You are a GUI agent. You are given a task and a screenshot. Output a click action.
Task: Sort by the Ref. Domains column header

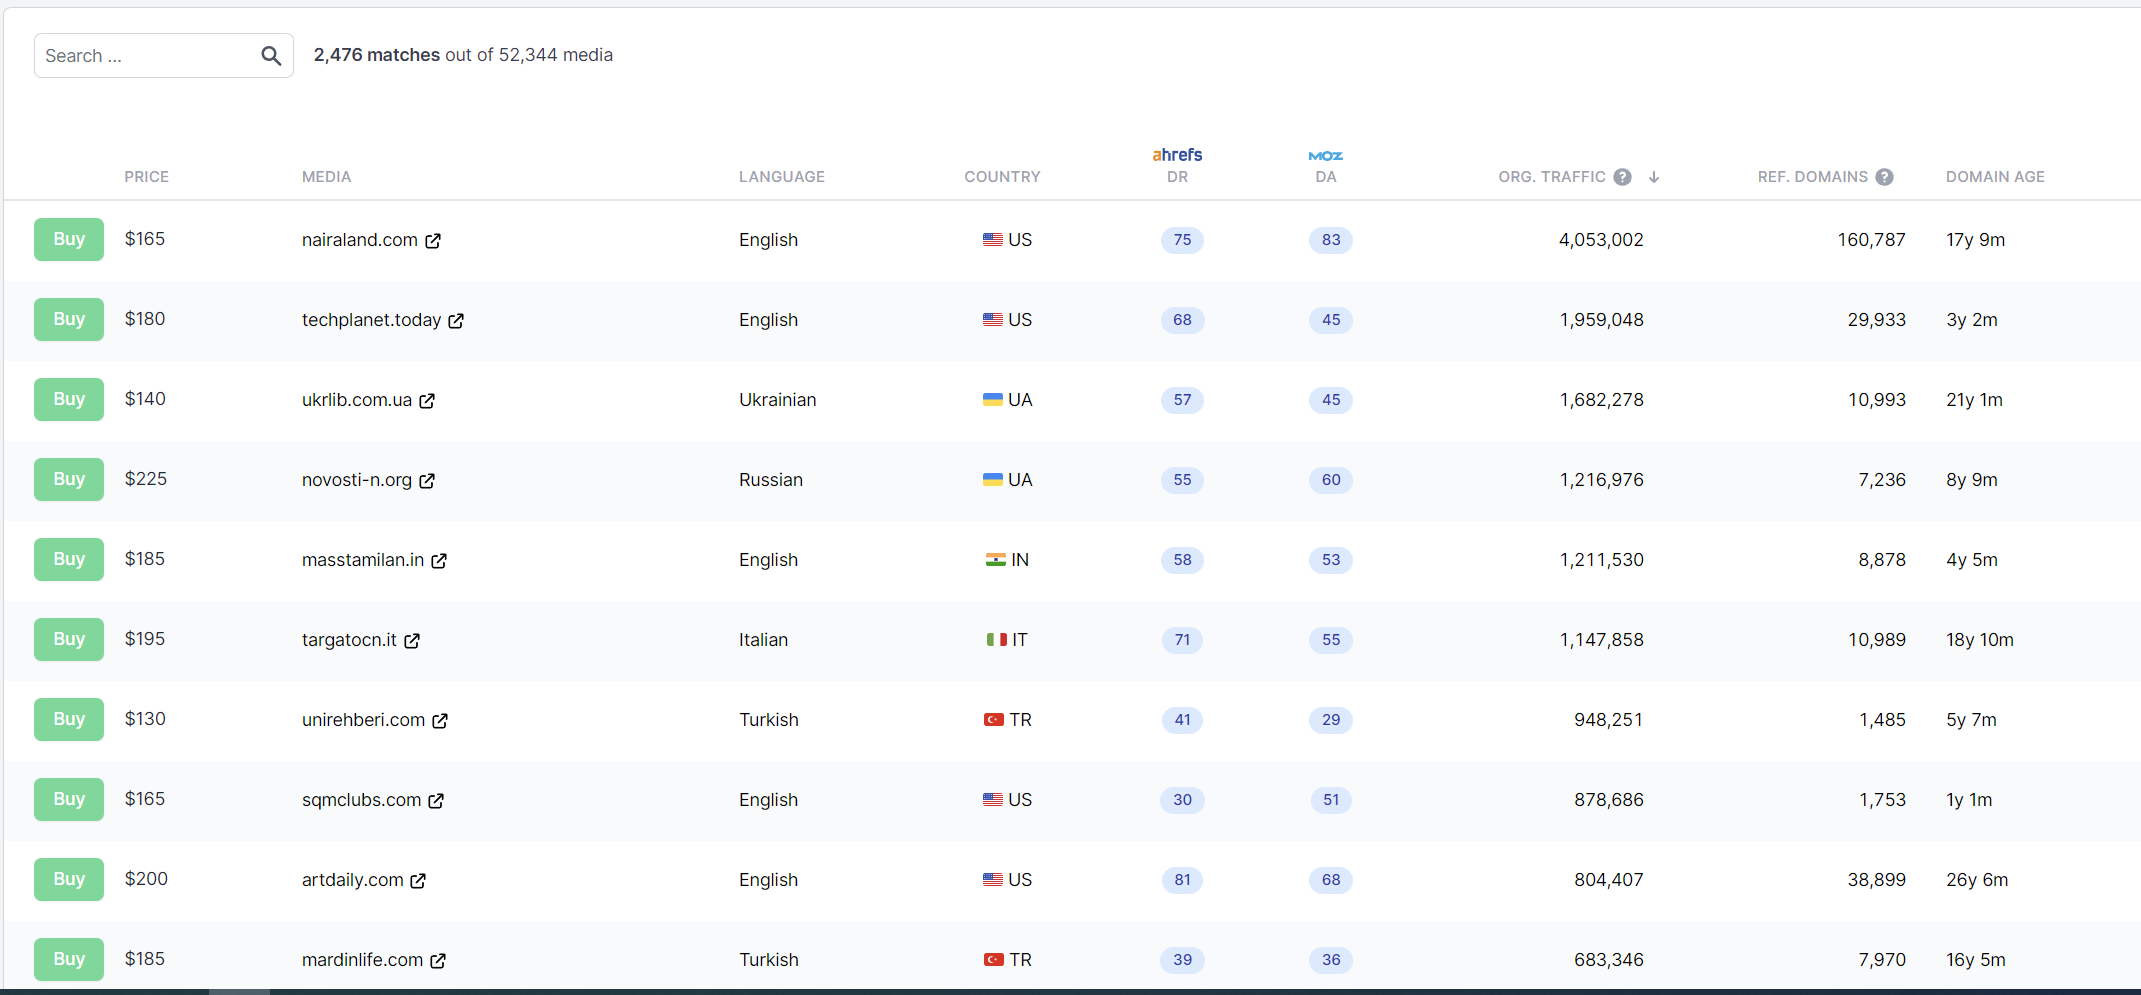[1813, 177]
